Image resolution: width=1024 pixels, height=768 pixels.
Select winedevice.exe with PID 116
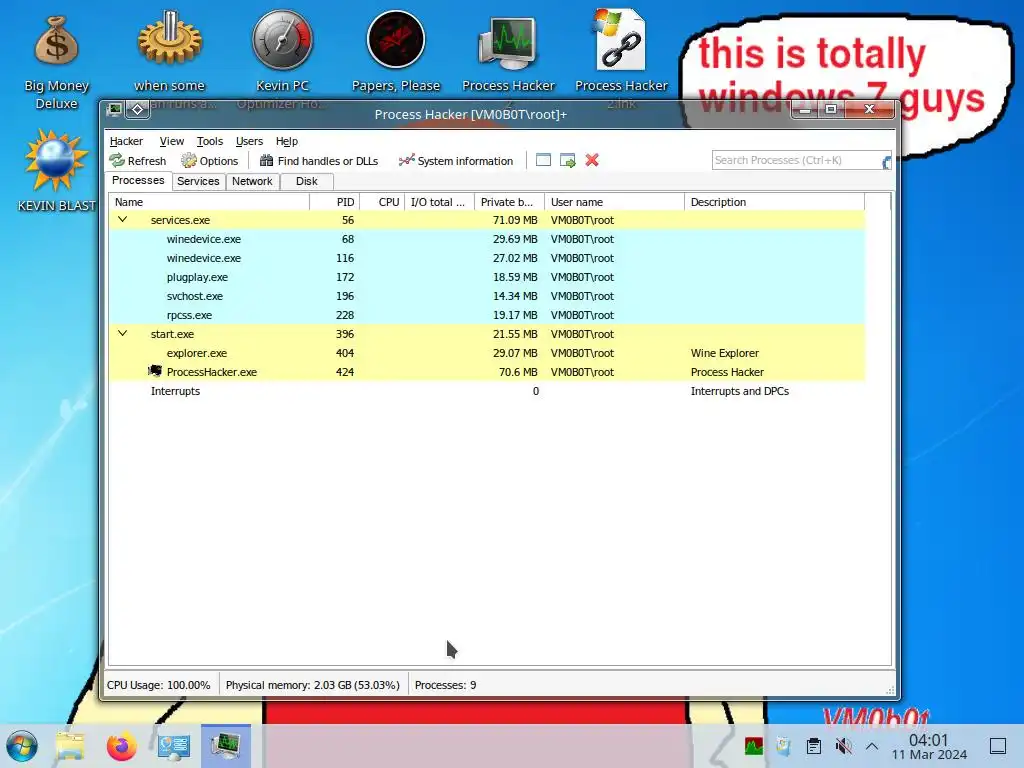pyautogui.click(x=487, y=258)
